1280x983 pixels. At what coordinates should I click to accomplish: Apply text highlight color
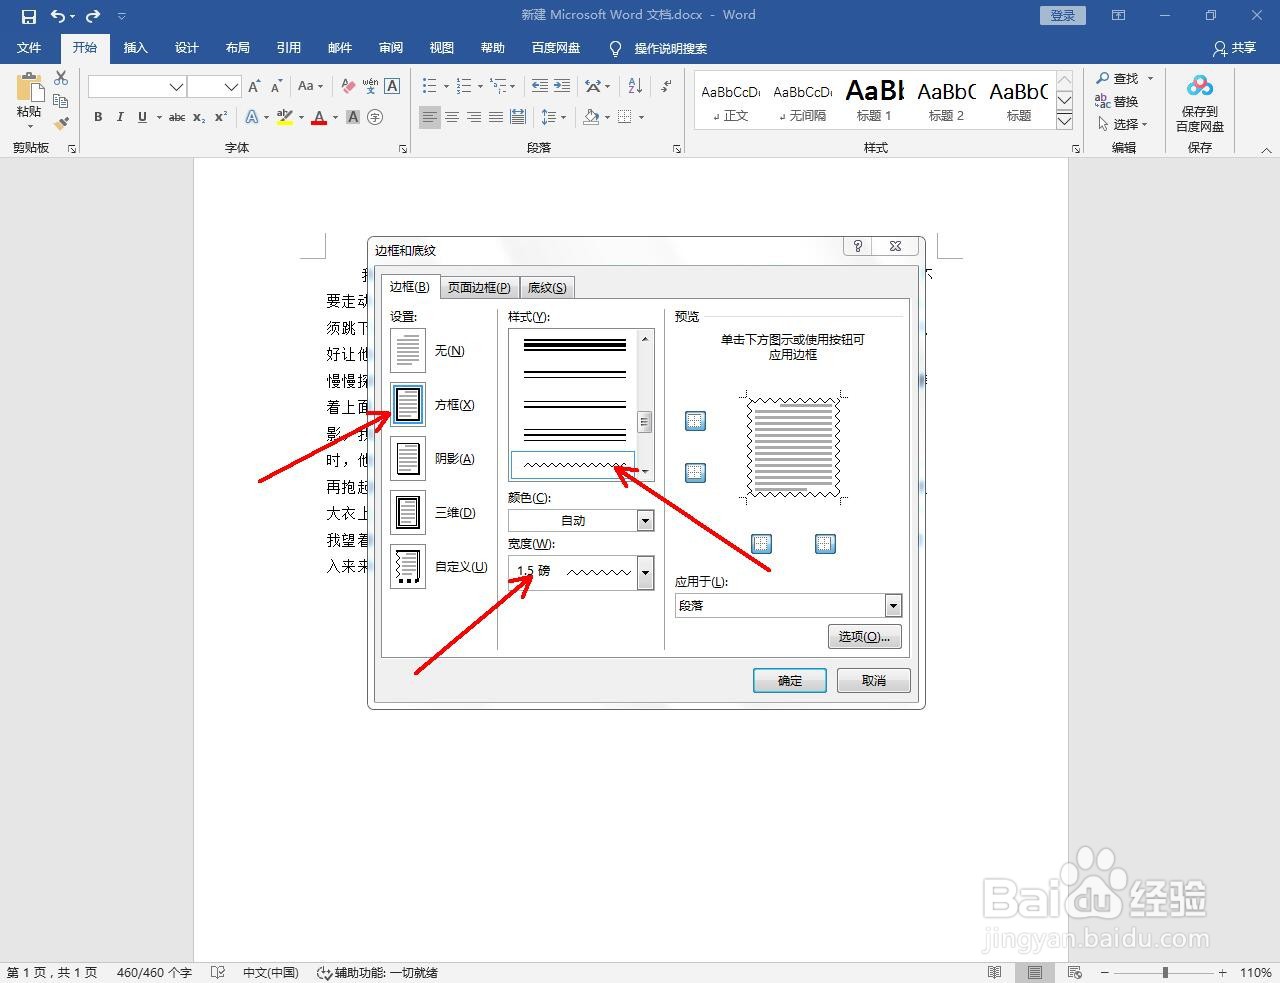pos(283,118)
